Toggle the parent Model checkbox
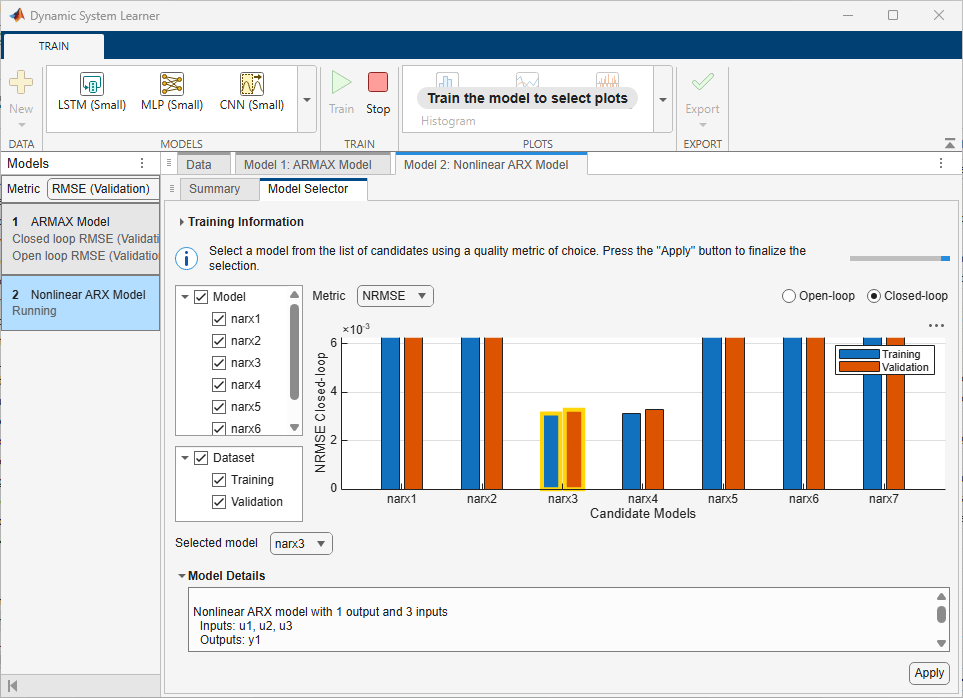963x698 pixels. [201, 297]
